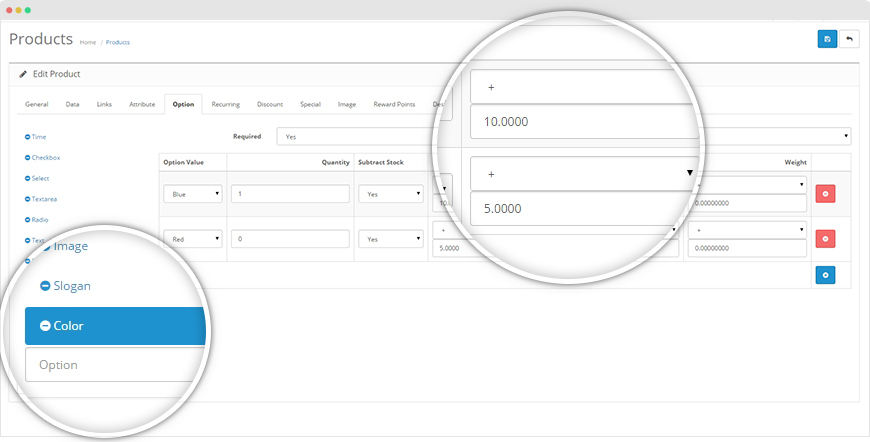
Task: Open weight prefix dropdown in Red row
Action: [747, 230]
